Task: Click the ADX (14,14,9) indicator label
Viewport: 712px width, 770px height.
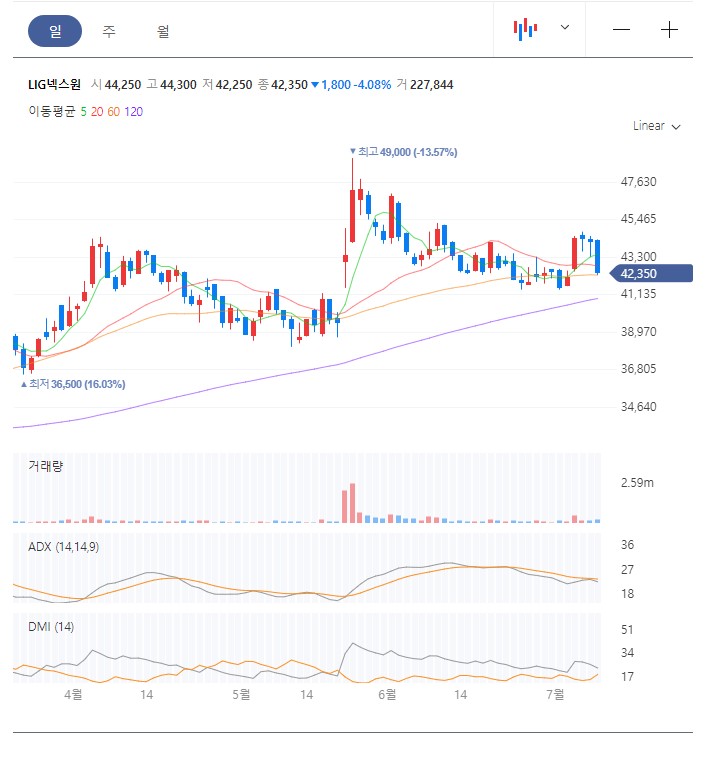Action: [x=63, y=547]
